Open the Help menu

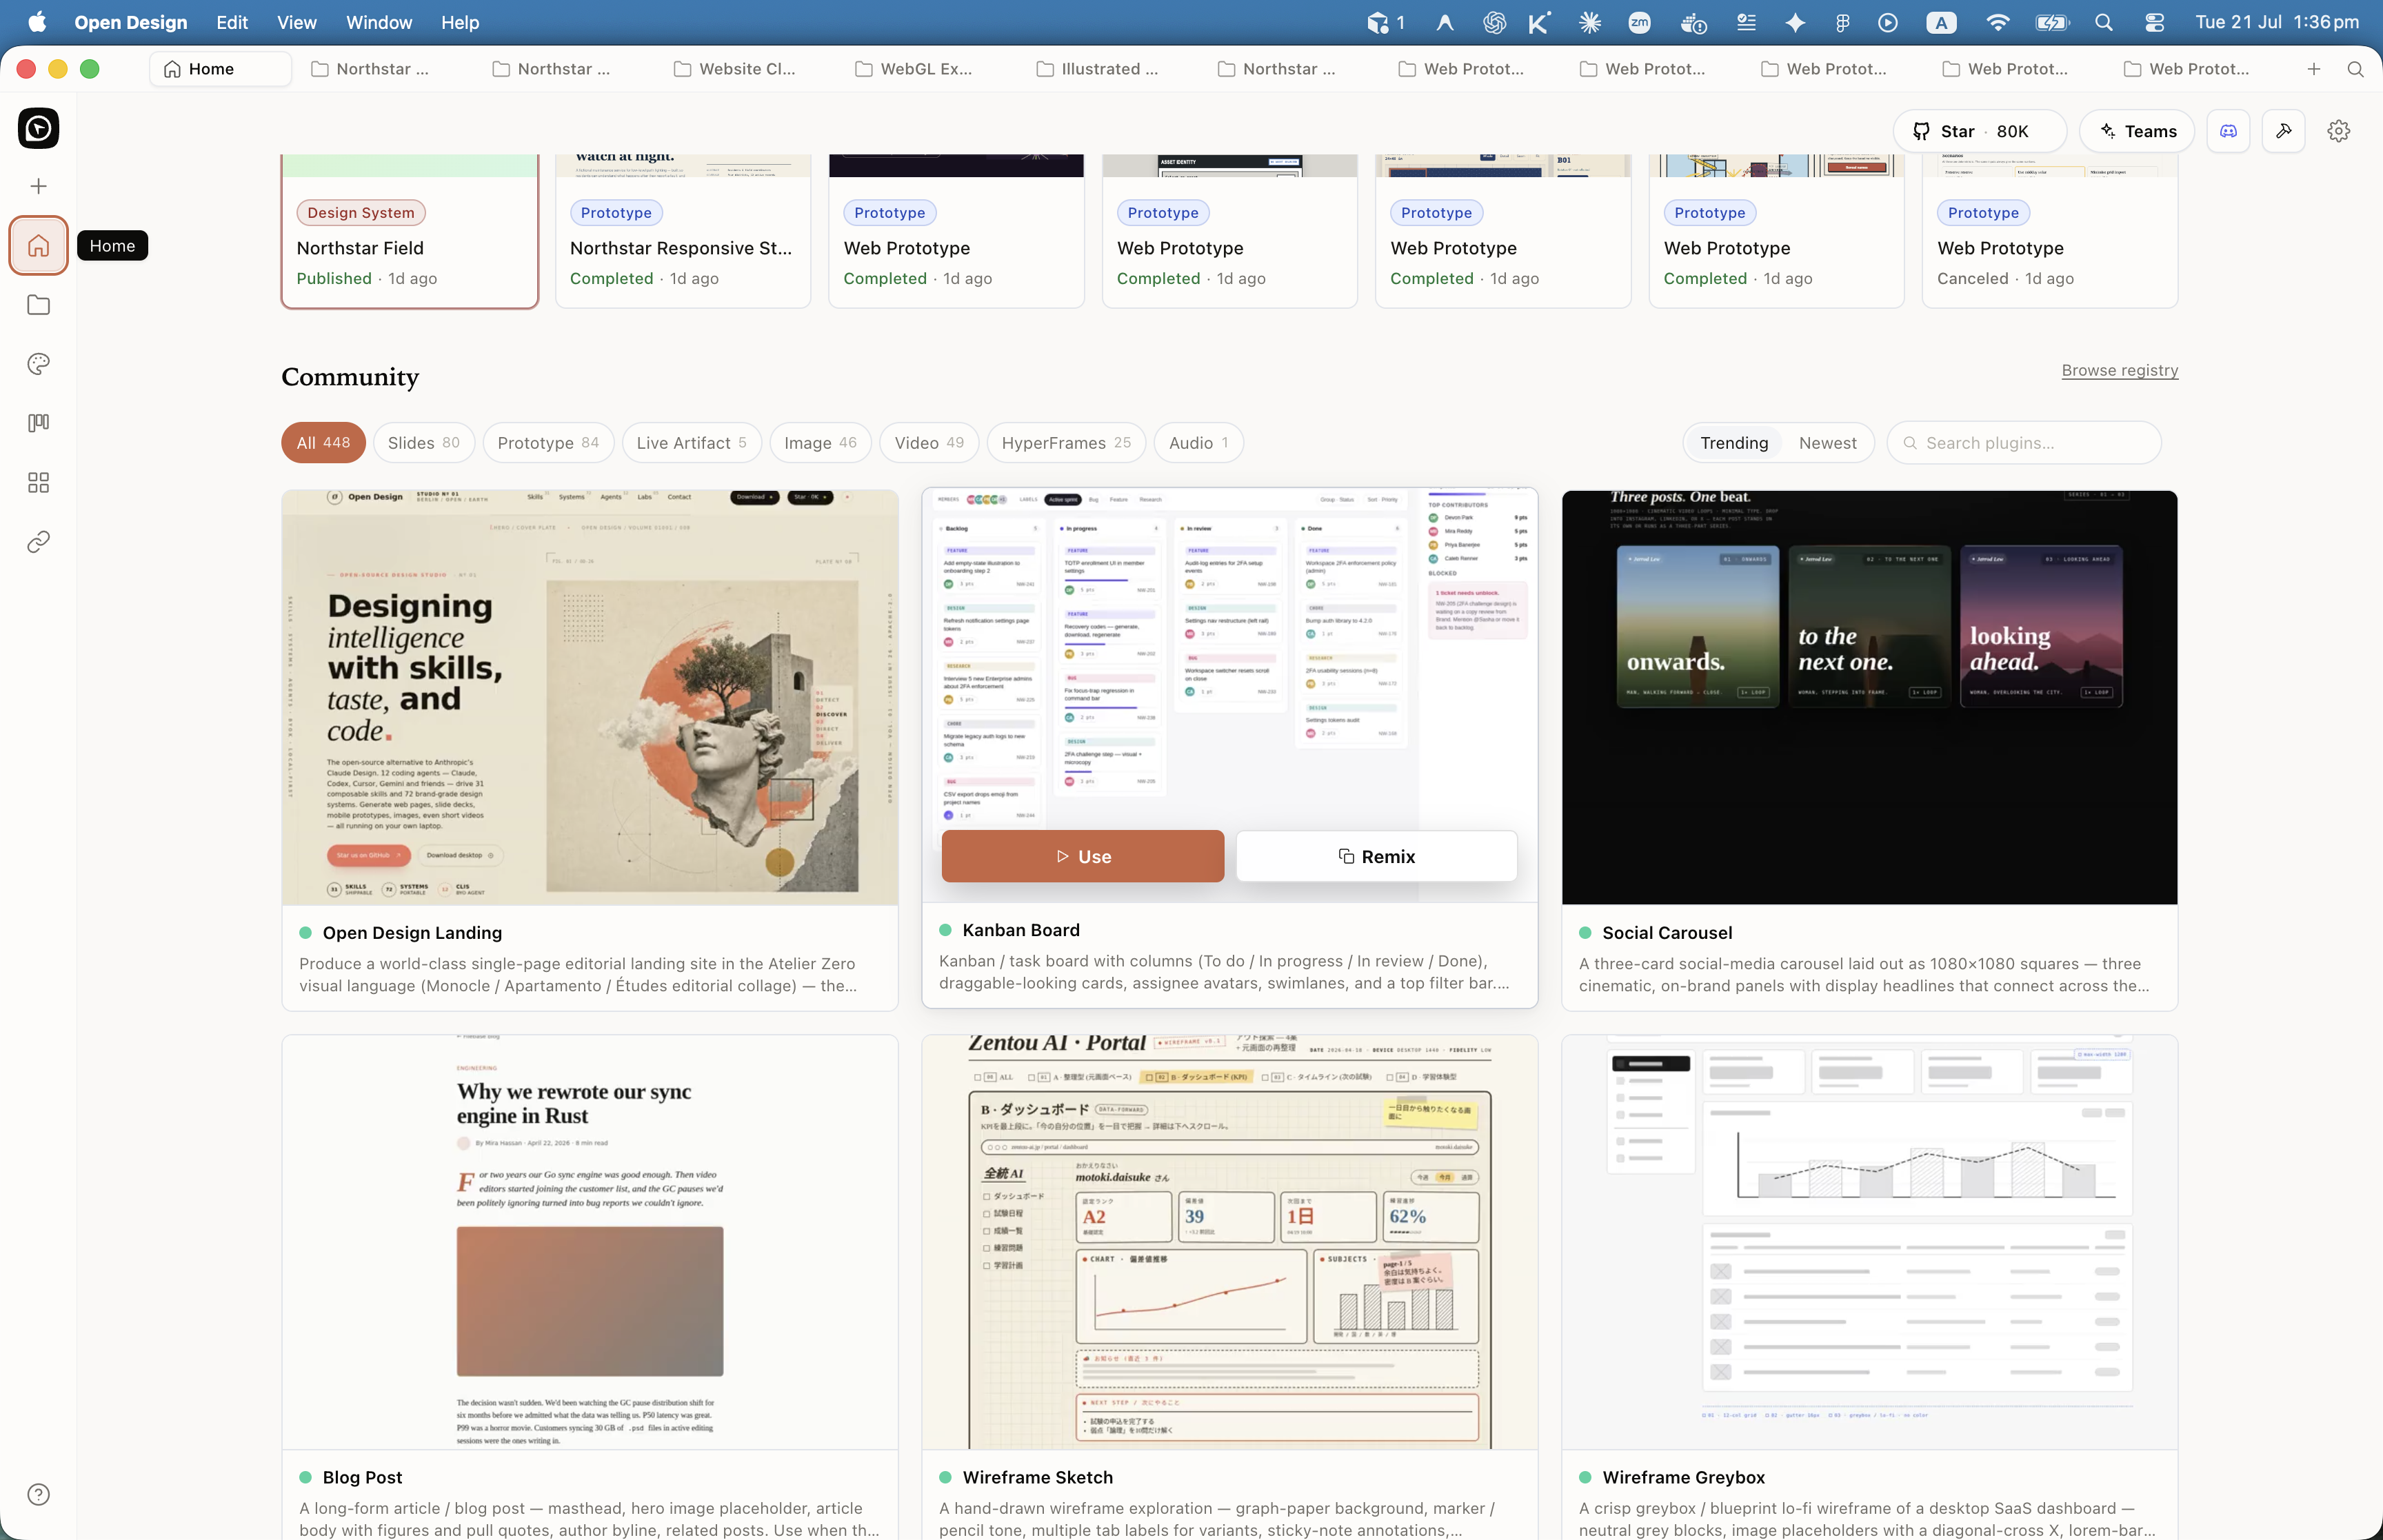460,22
